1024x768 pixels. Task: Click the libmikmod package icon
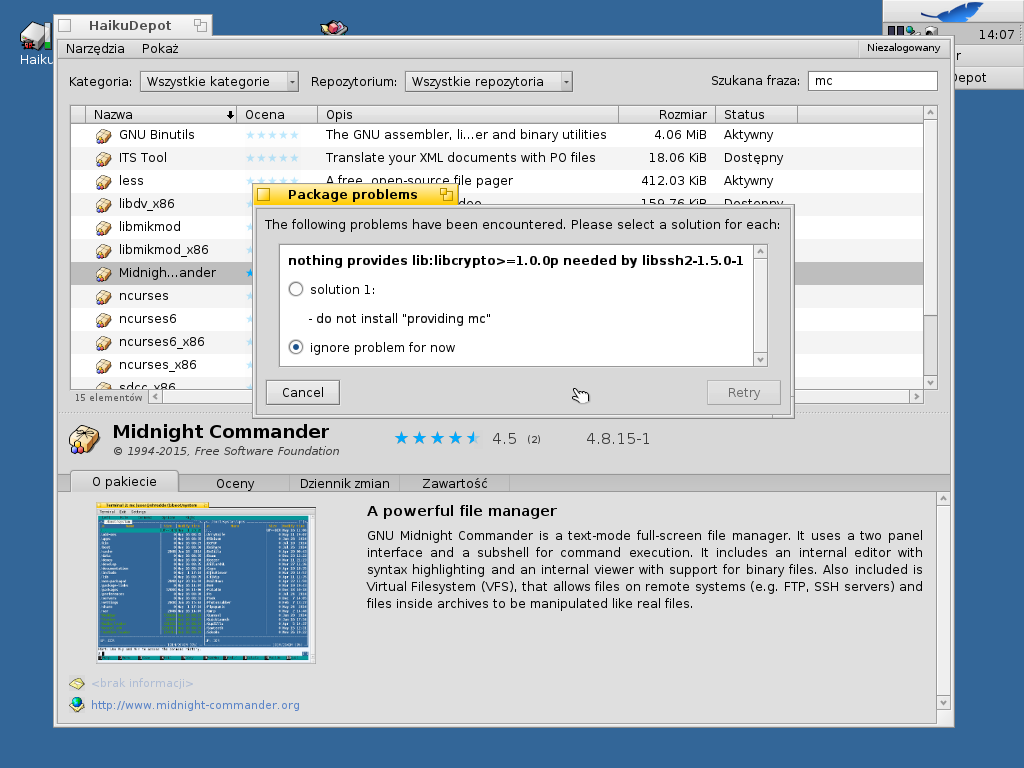click(x=103, y=228)
